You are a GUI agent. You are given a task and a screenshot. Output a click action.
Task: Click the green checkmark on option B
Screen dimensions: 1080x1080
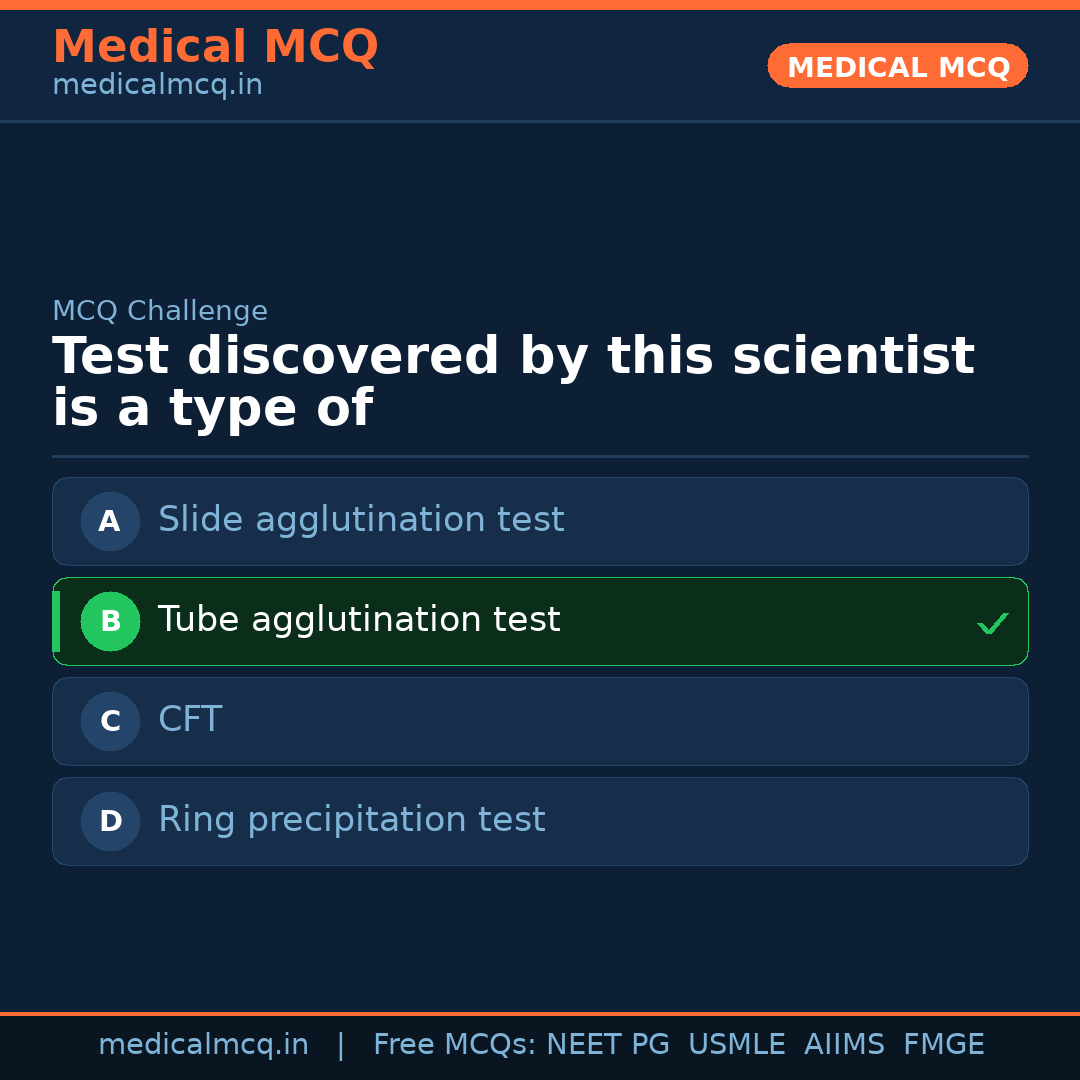point(992,623)
